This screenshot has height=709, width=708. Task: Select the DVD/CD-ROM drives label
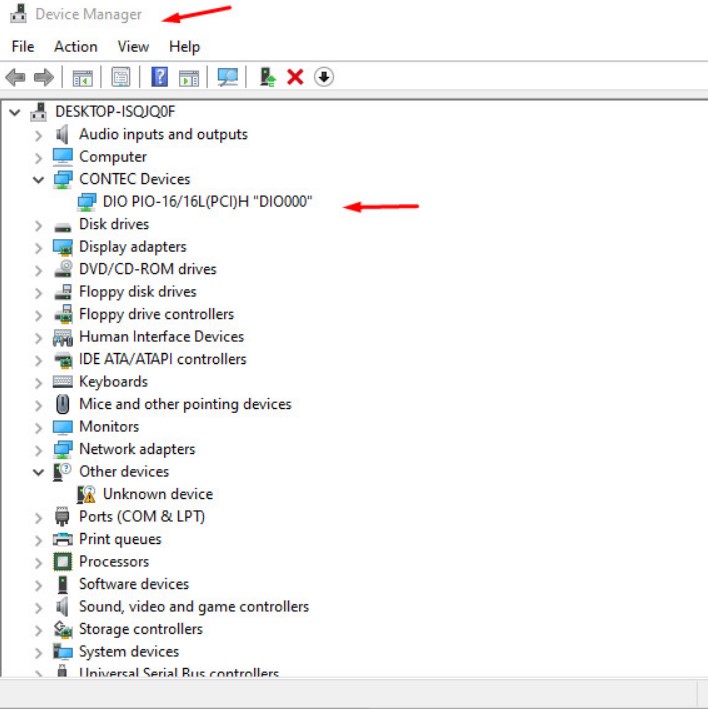(147, 269)
